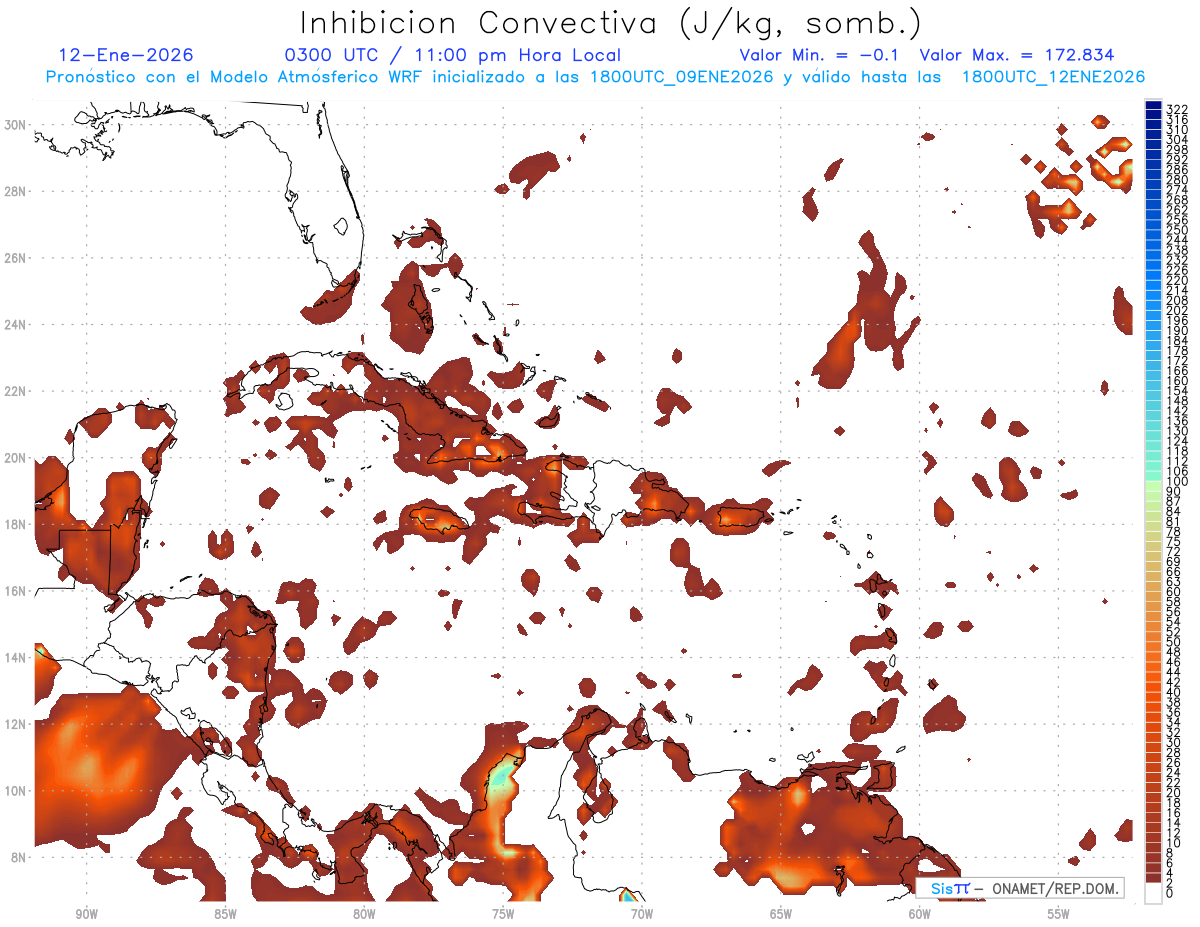Click the "60W" longitude label

tap(920, 913)
